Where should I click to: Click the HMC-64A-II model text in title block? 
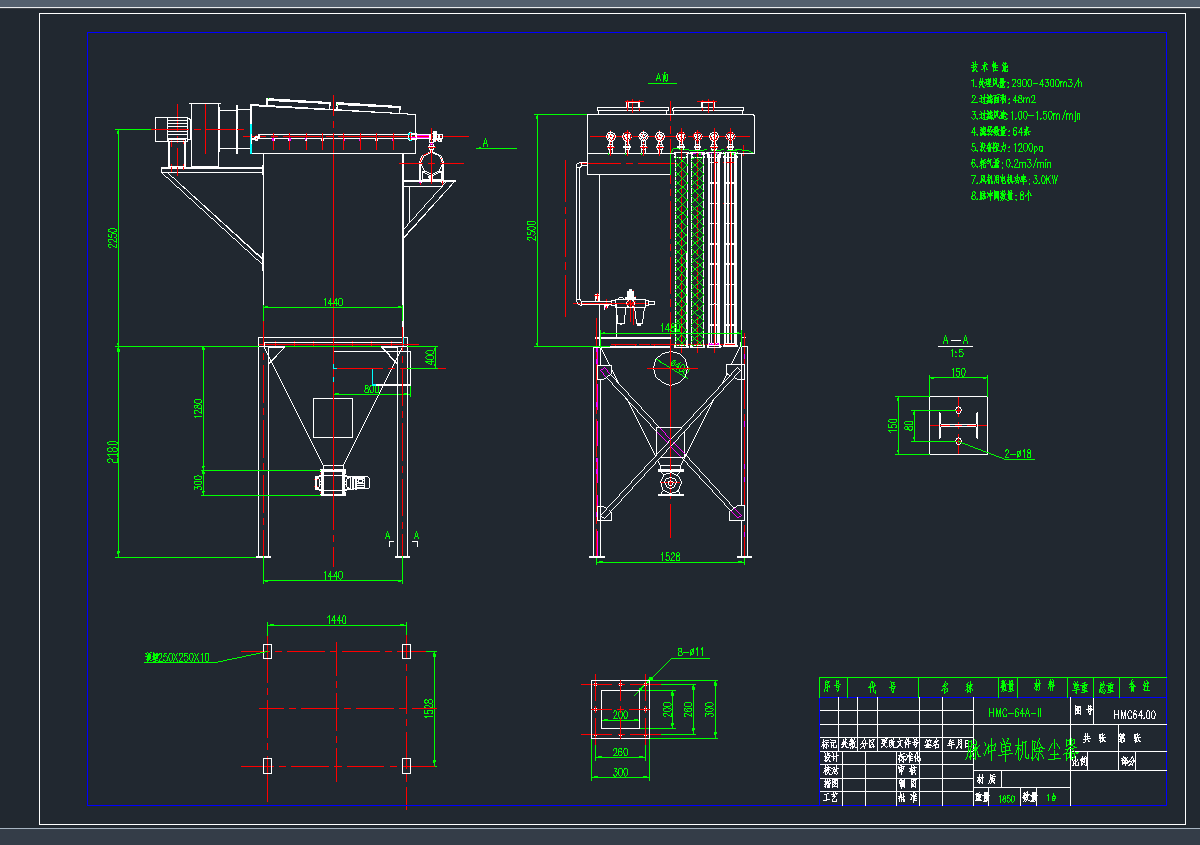coord(1015,713)
